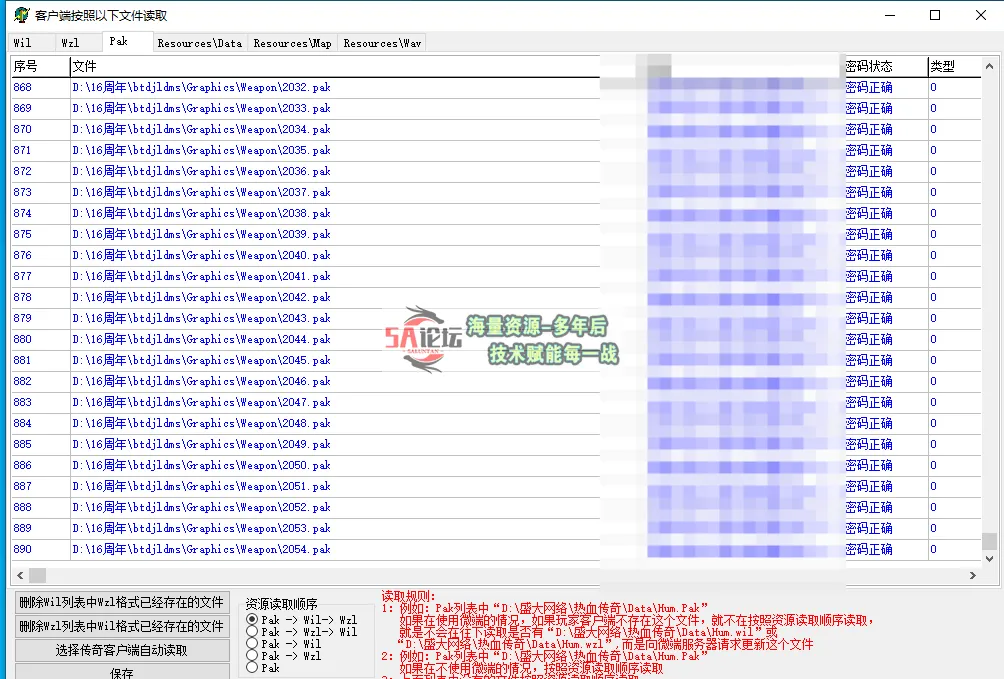Select the Pak tab
This screenshot has width=1004, height=679.
click(x=127, y=42)
